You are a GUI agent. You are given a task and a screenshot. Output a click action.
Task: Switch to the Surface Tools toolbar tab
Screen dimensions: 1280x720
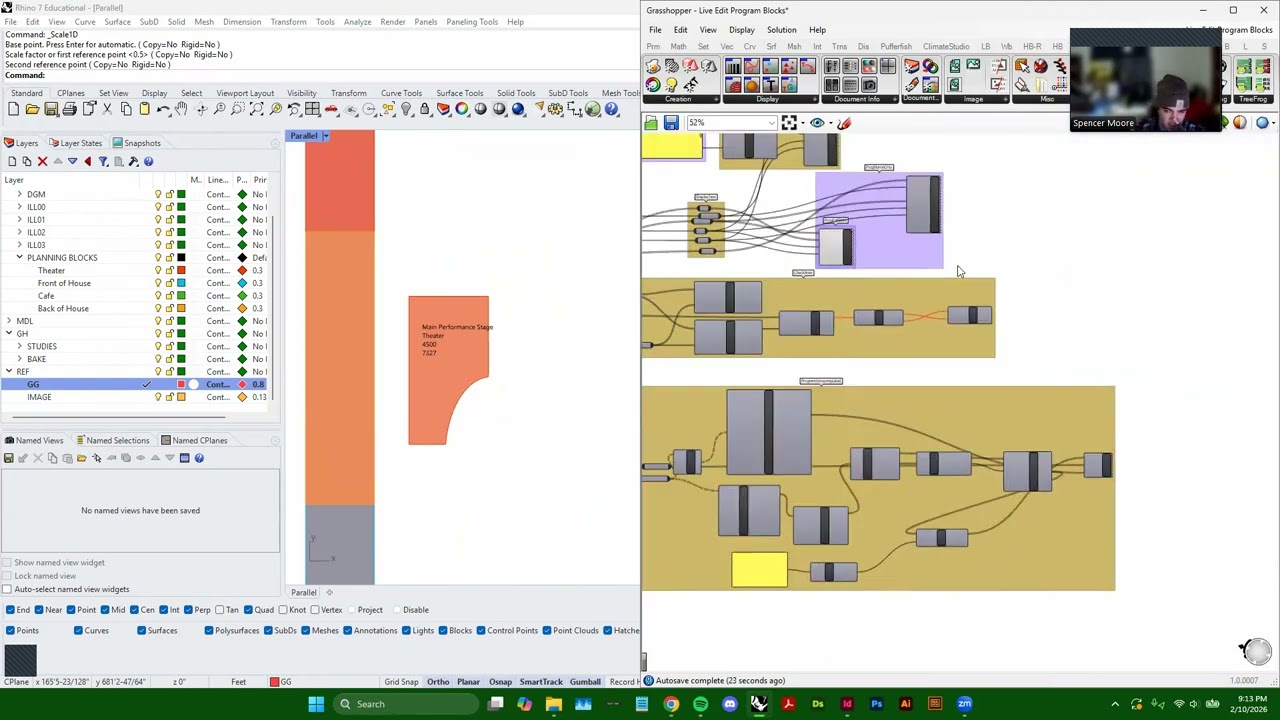(x=459, y=93)
